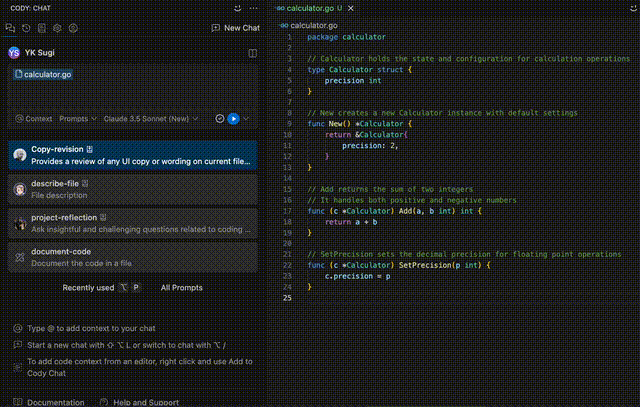
Task: Open the Cody settings gear icon
Action: (57, 28)
